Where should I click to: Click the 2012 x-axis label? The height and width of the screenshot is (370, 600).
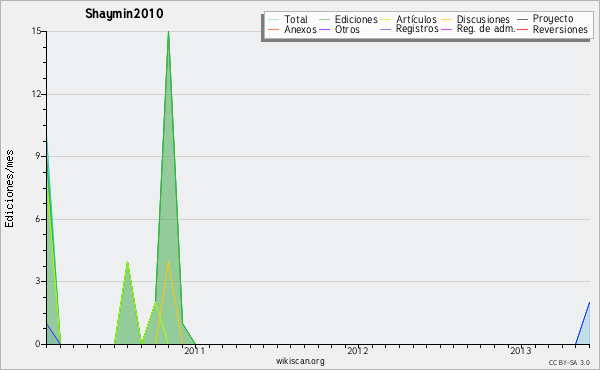coord(358,351)
